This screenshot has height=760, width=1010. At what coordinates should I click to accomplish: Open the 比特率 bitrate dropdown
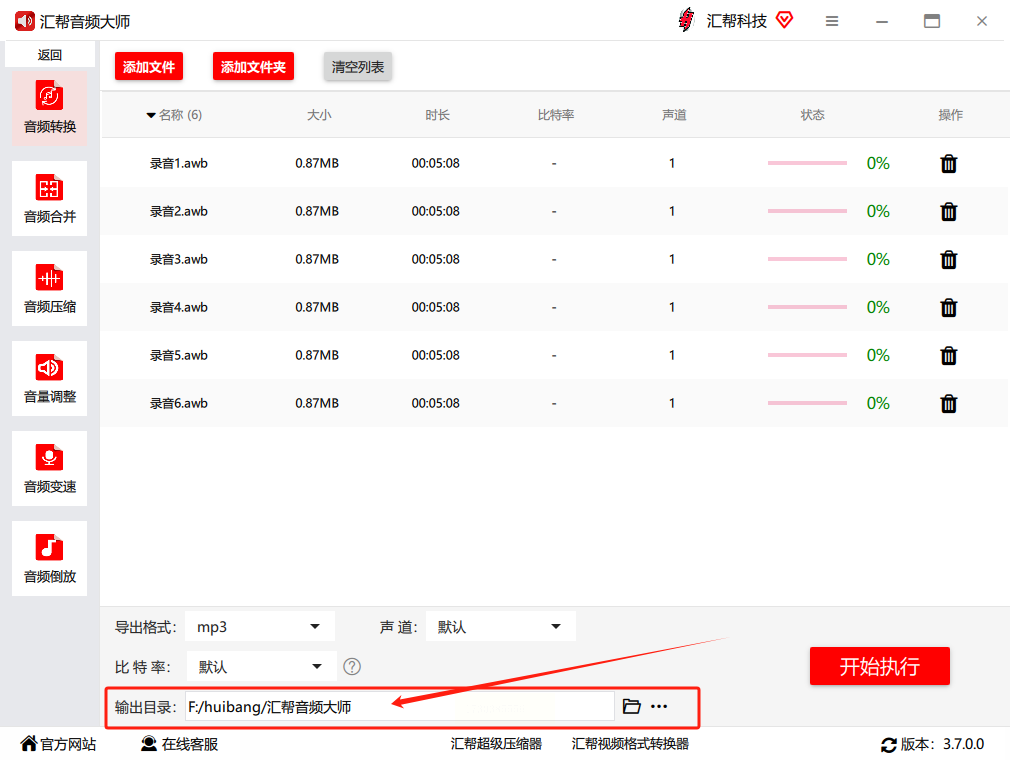[260, 666]
